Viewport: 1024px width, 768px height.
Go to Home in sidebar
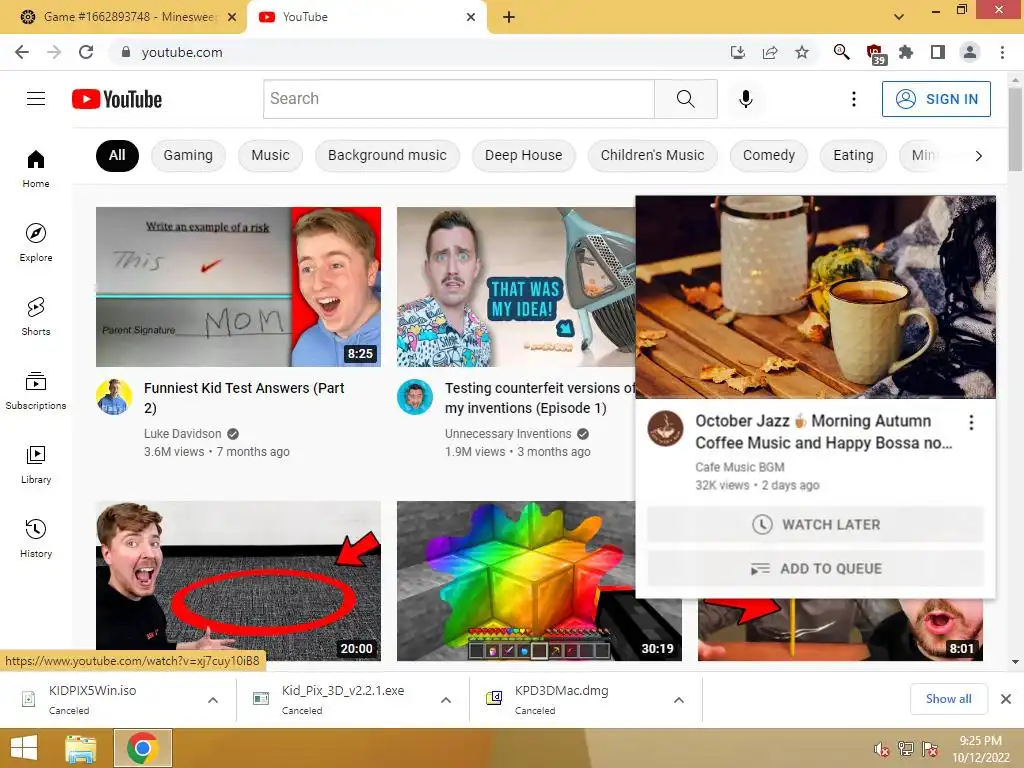click(36, 168)
